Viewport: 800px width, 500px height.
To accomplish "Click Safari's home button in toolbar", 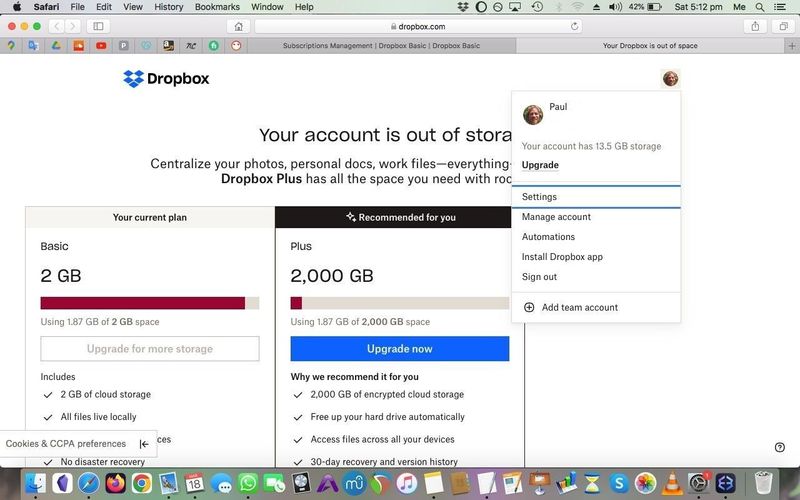I will 238,27.
